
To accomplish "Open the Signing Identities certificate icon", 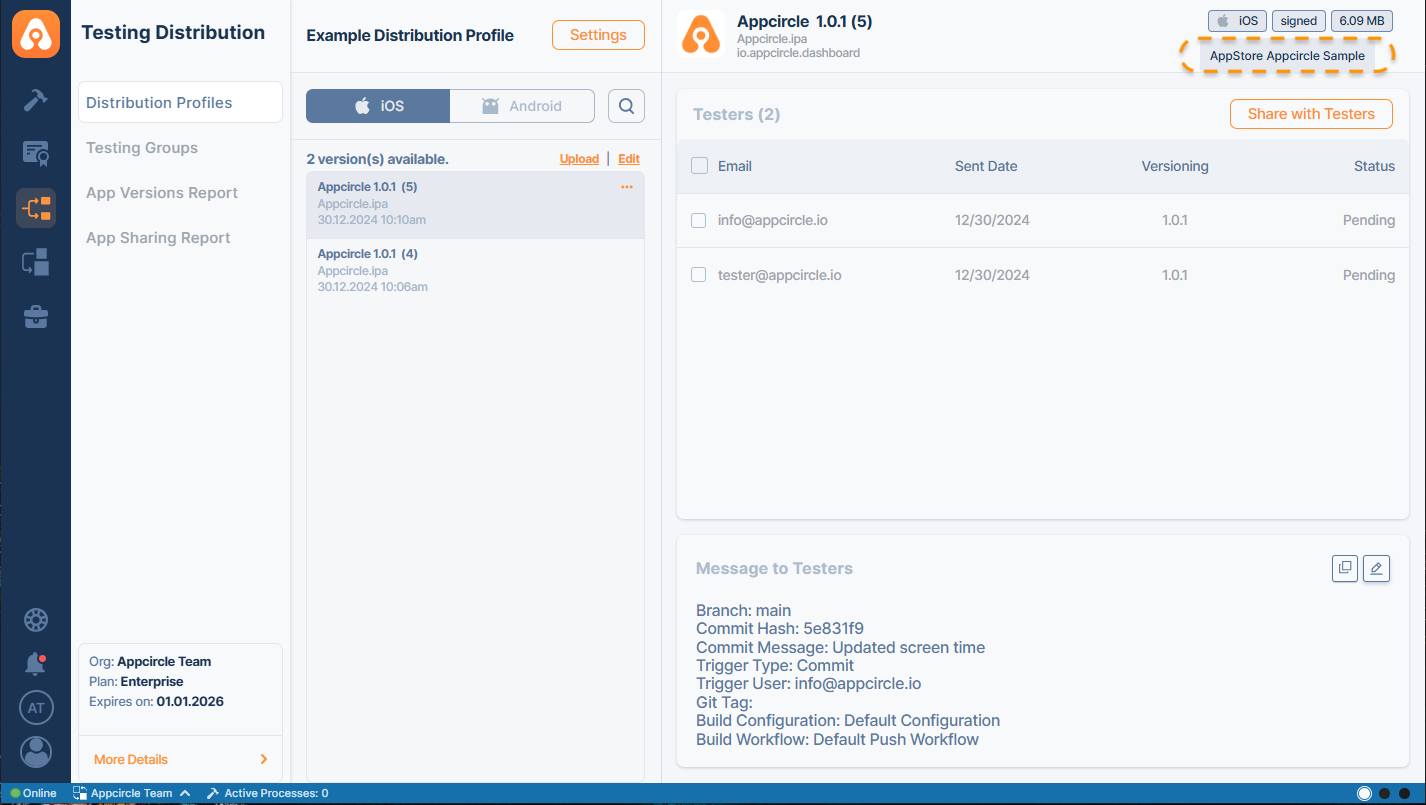I will [36, 154].
